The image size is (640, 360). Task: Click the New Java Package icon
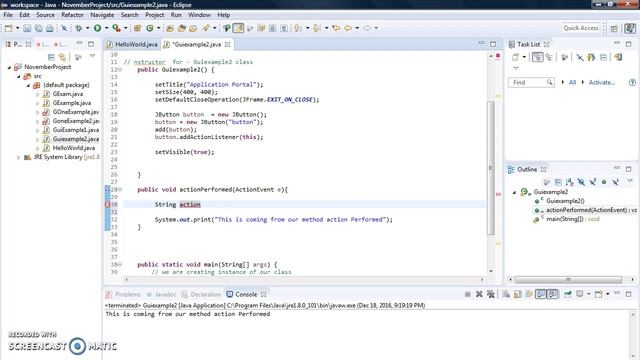click(x=138, y=28)
